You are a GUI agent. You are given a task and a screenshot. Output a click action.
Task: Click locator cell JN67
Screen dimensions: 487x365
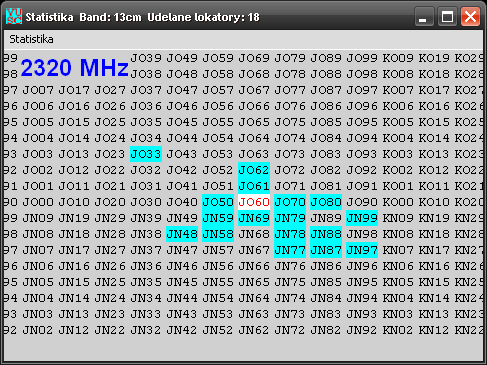coord(254,250)
